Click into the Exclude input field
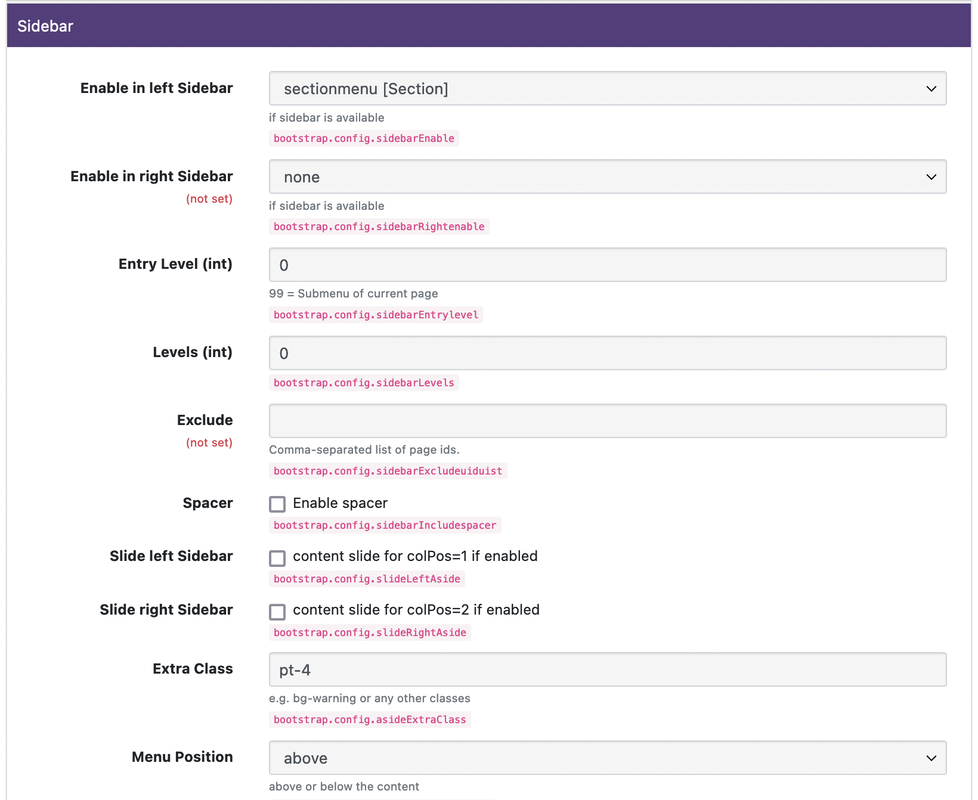Screen dimensions: 978x800 coord(608,421)
